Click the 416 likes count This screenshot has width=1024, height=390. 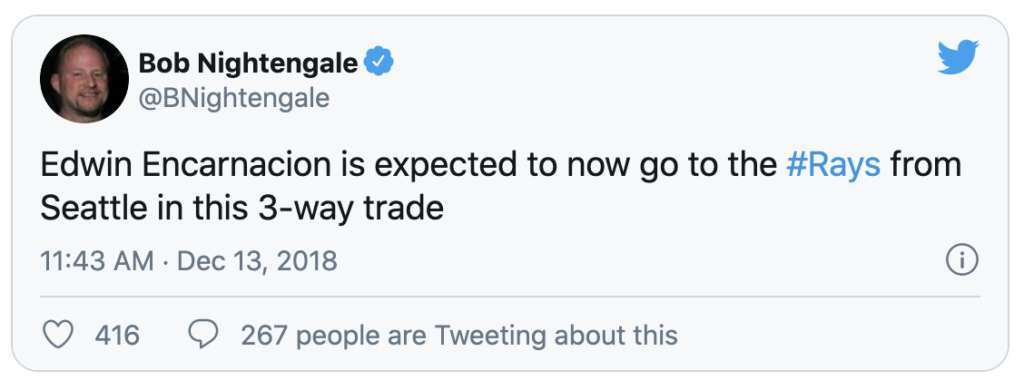(118, 335)
